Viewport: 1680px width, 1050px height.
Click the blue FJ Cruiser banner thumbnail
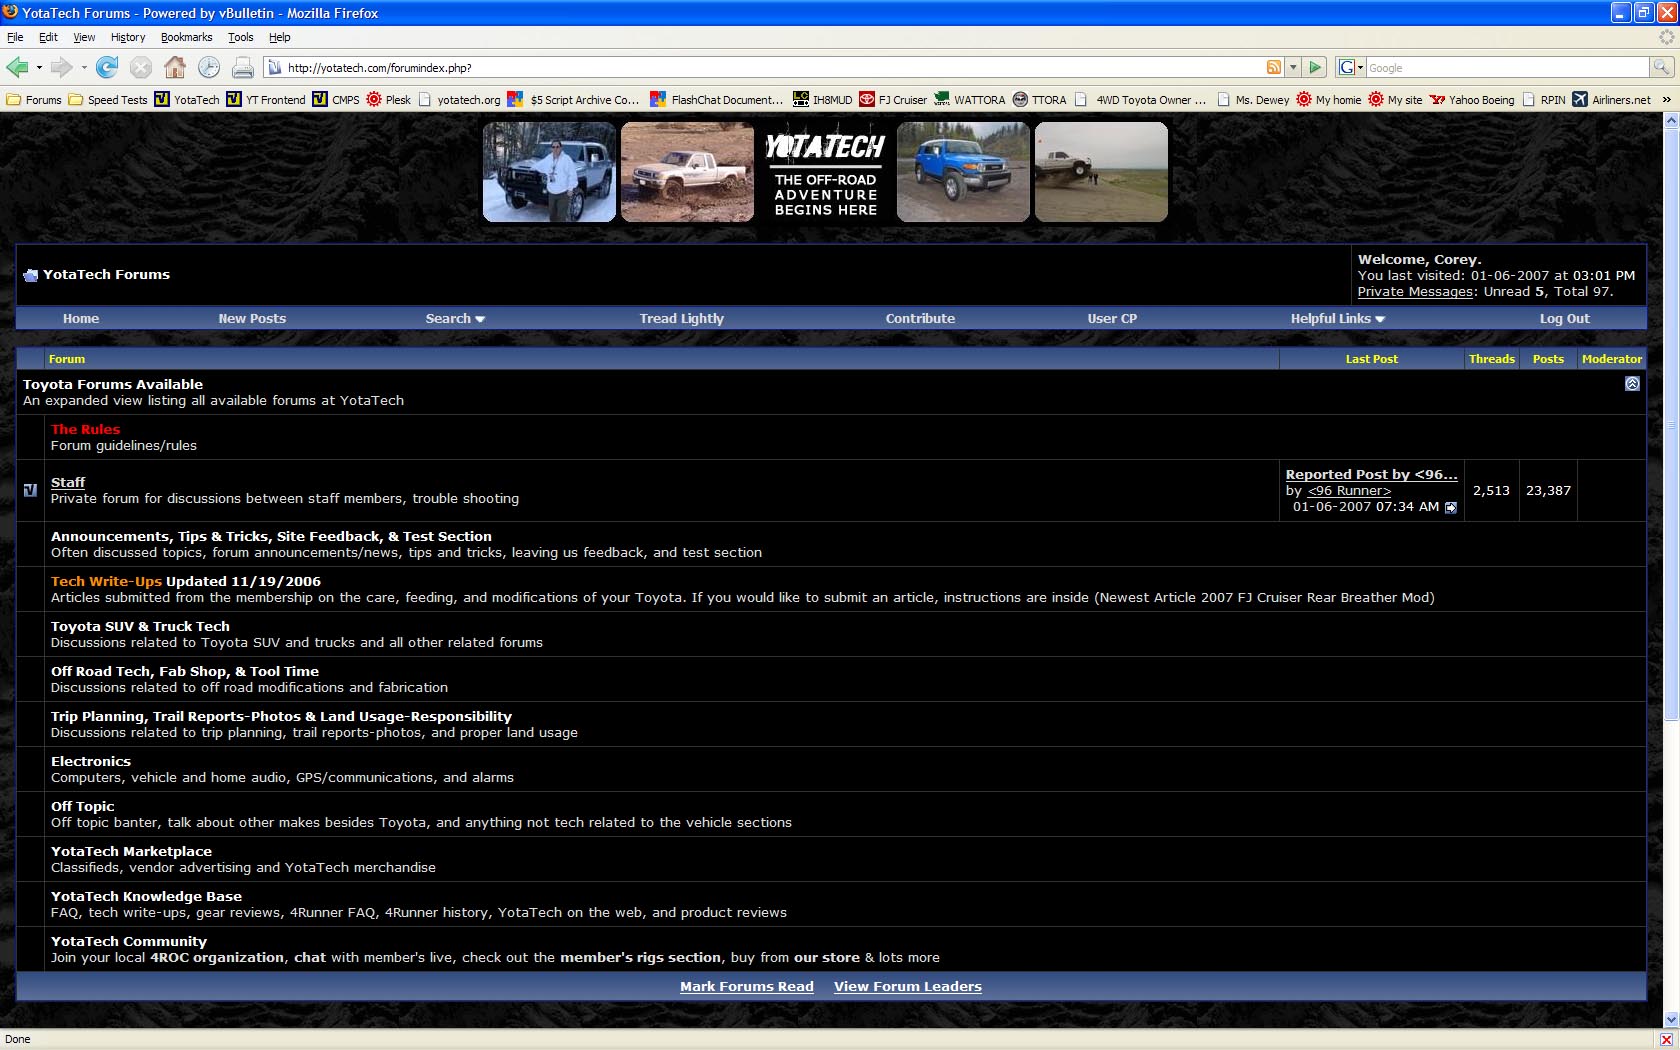point(963,172)
